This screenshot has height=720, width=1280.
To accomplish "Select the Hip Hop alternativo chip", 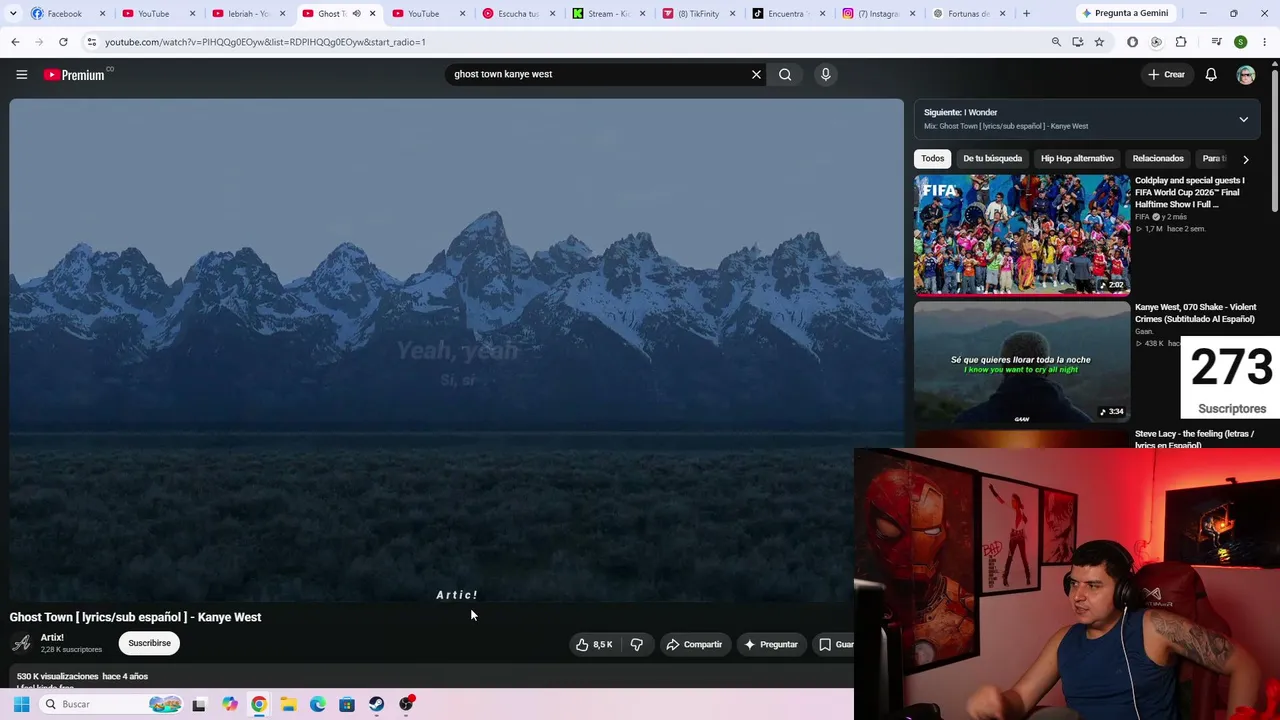I will (1077, 158).
